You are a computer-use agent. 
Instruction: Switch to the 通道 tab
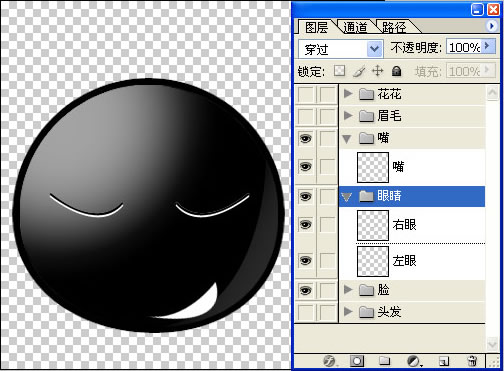pos(355,27)
